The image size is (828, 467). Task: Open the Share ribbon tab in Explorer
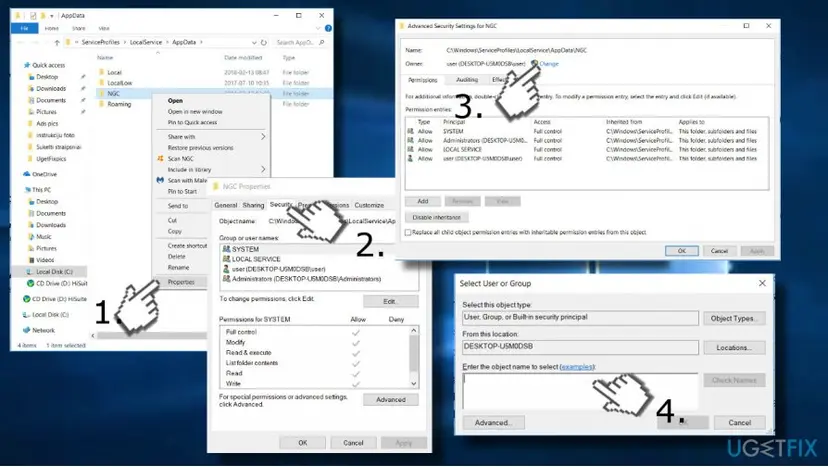[79, 28]
